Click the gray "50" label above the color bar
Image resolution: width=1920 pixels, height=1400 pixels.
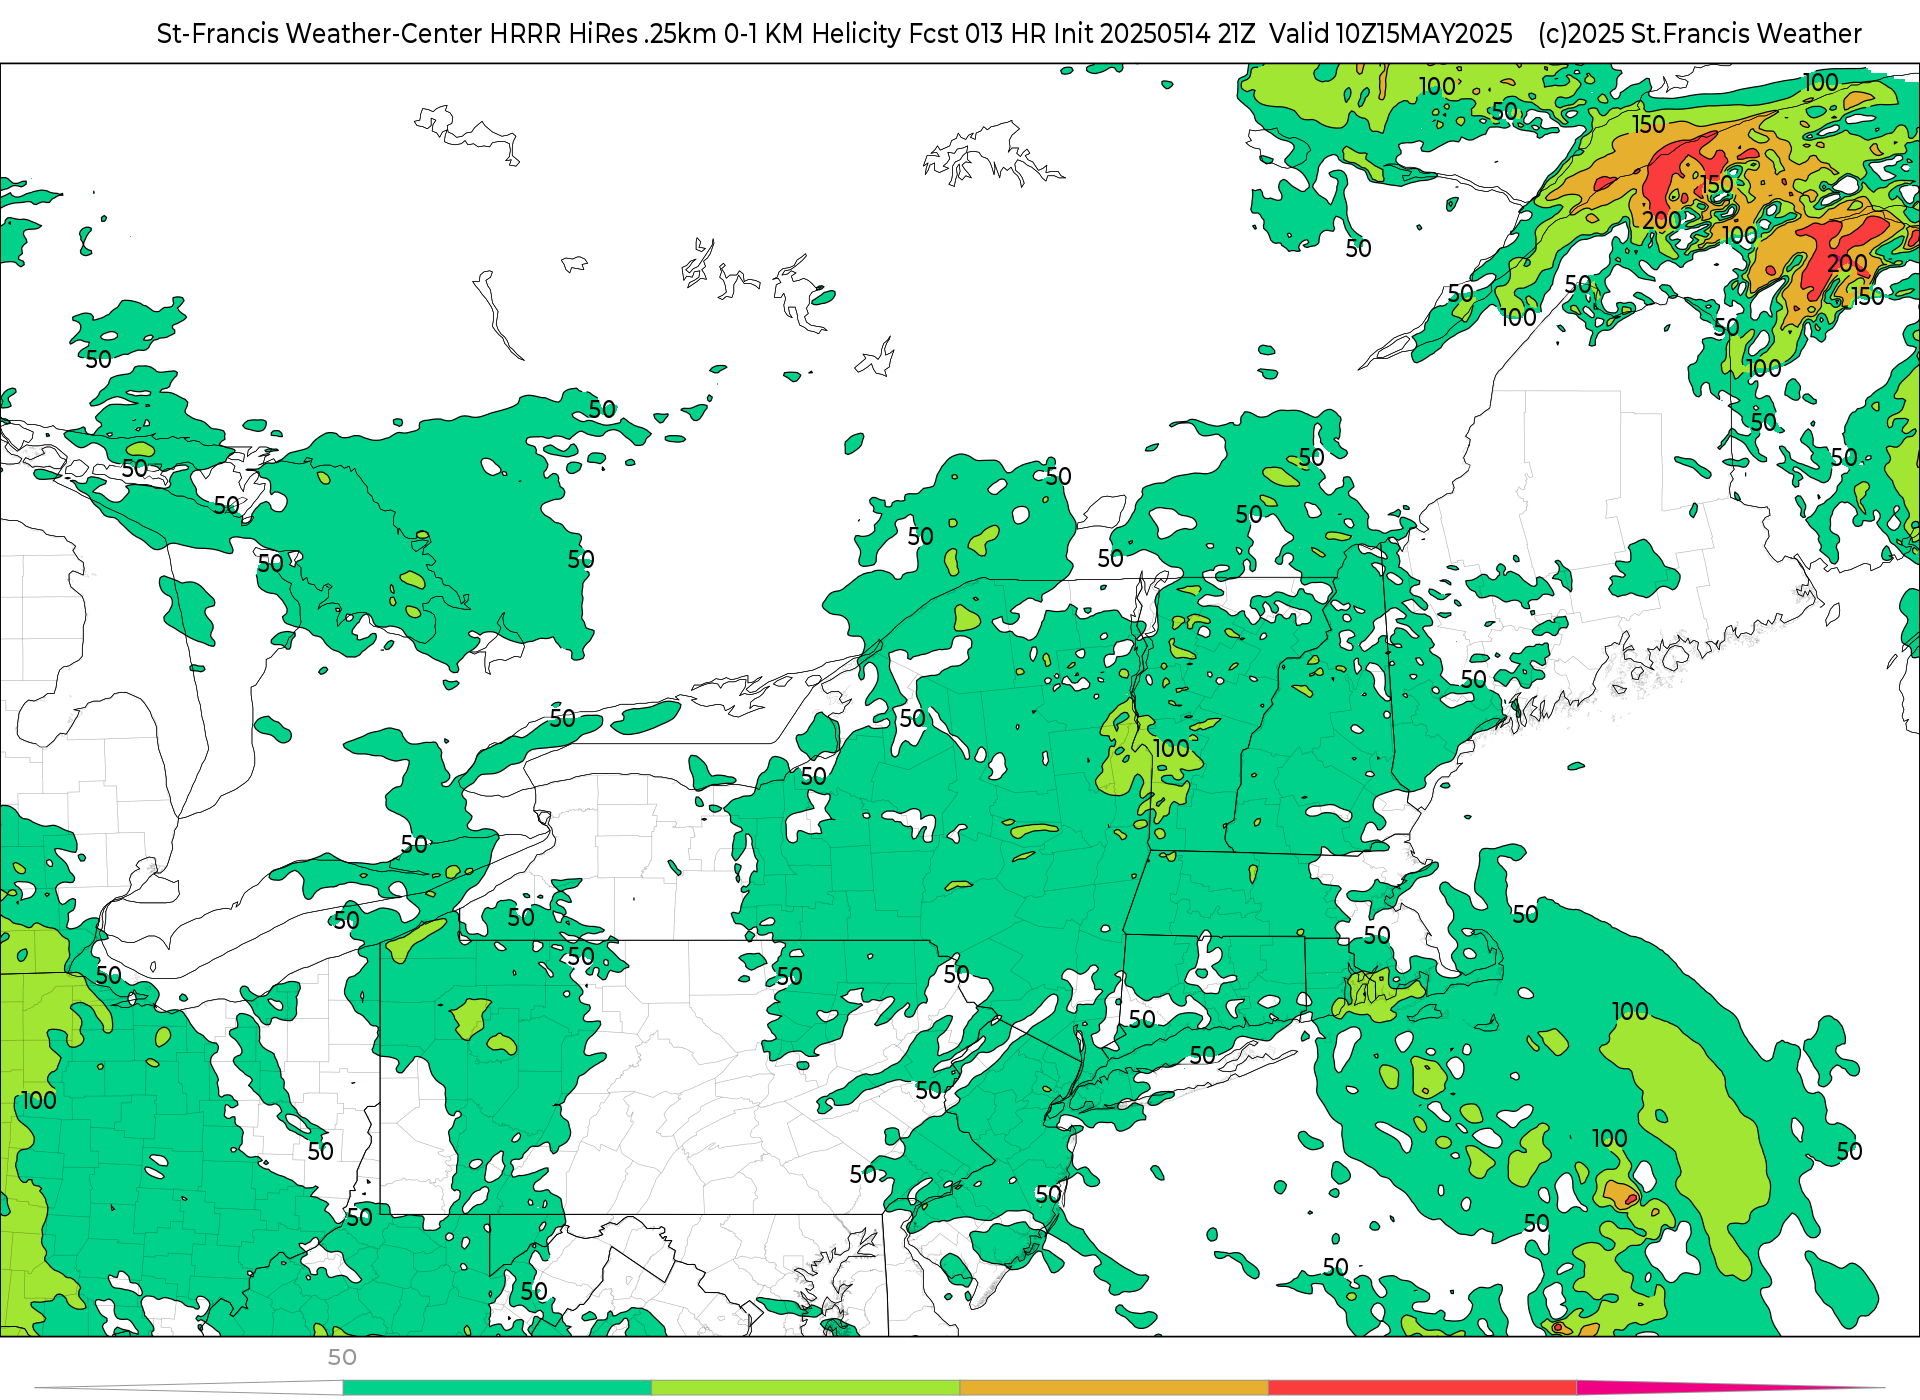click(x=342, y=1357)
